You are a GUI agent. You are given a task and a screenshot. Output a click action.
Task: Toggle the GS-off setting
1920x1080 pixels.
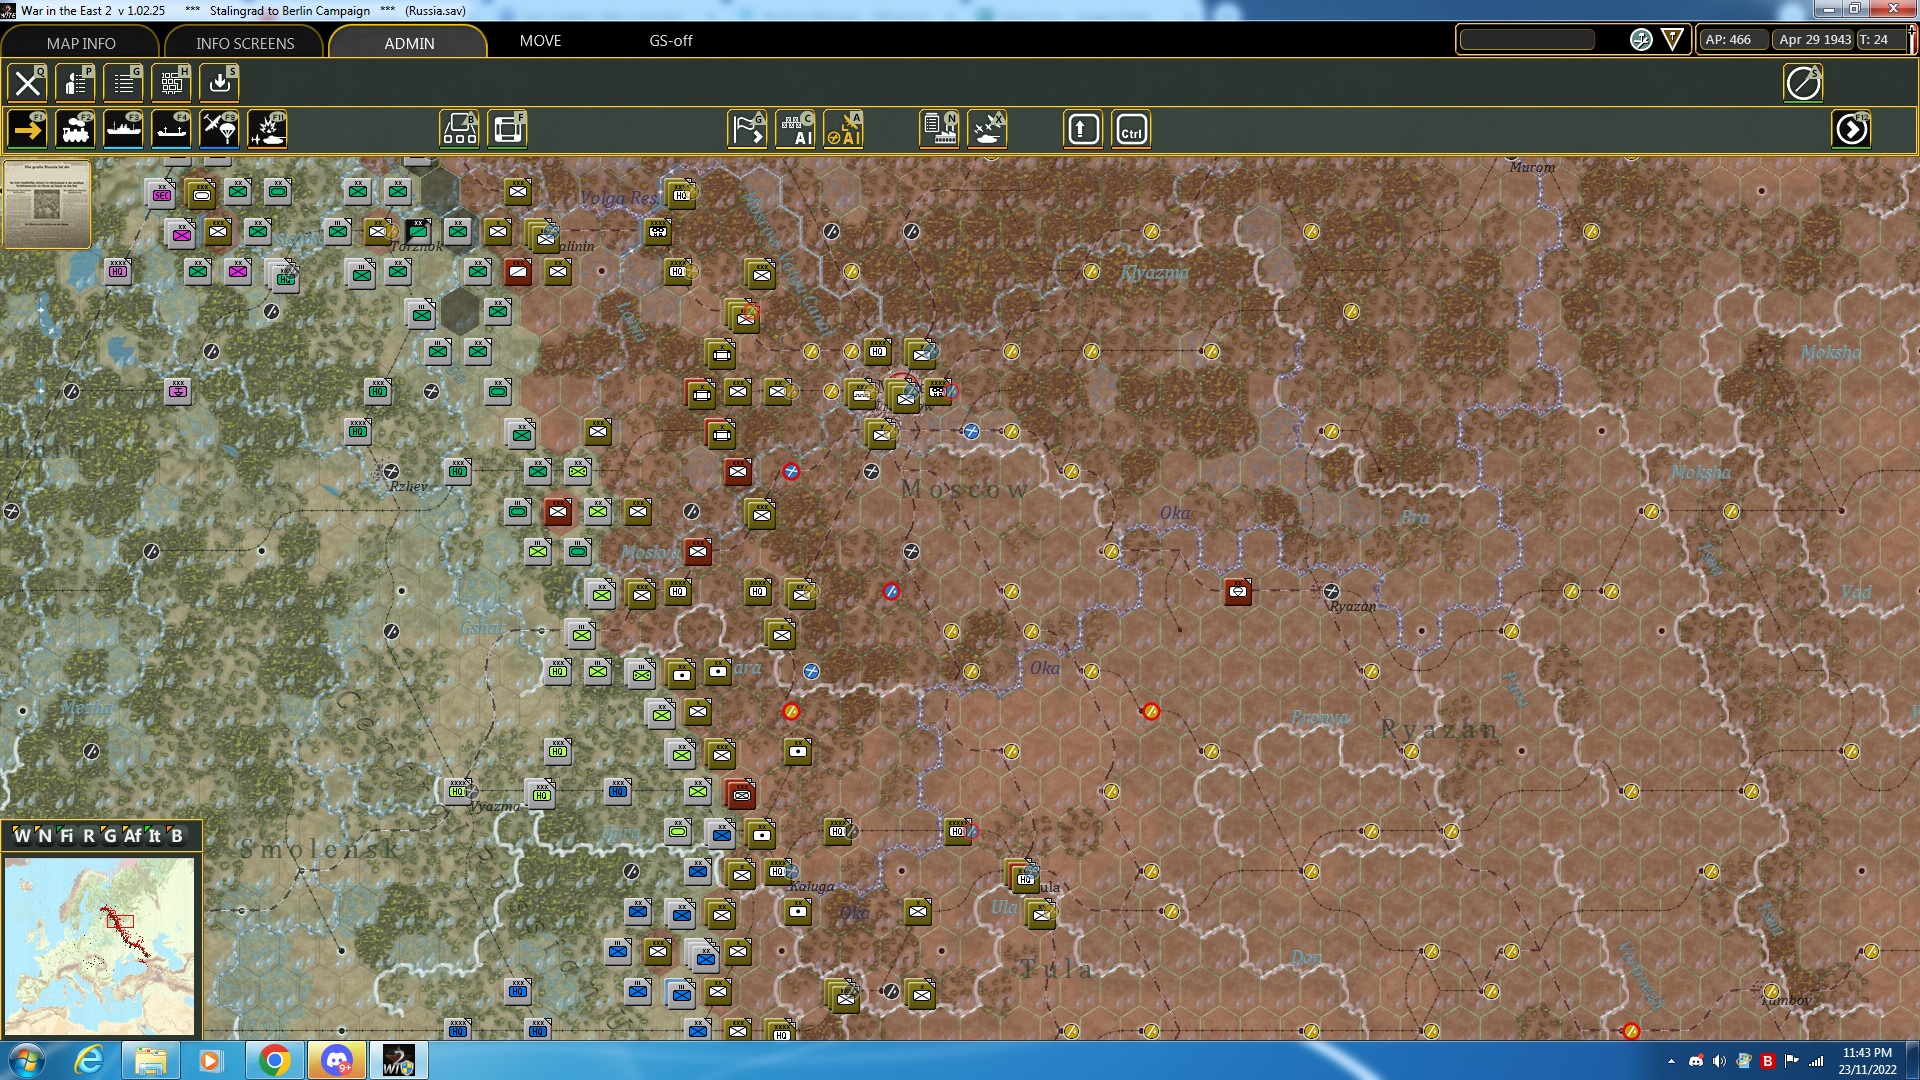tap(670, 41)
